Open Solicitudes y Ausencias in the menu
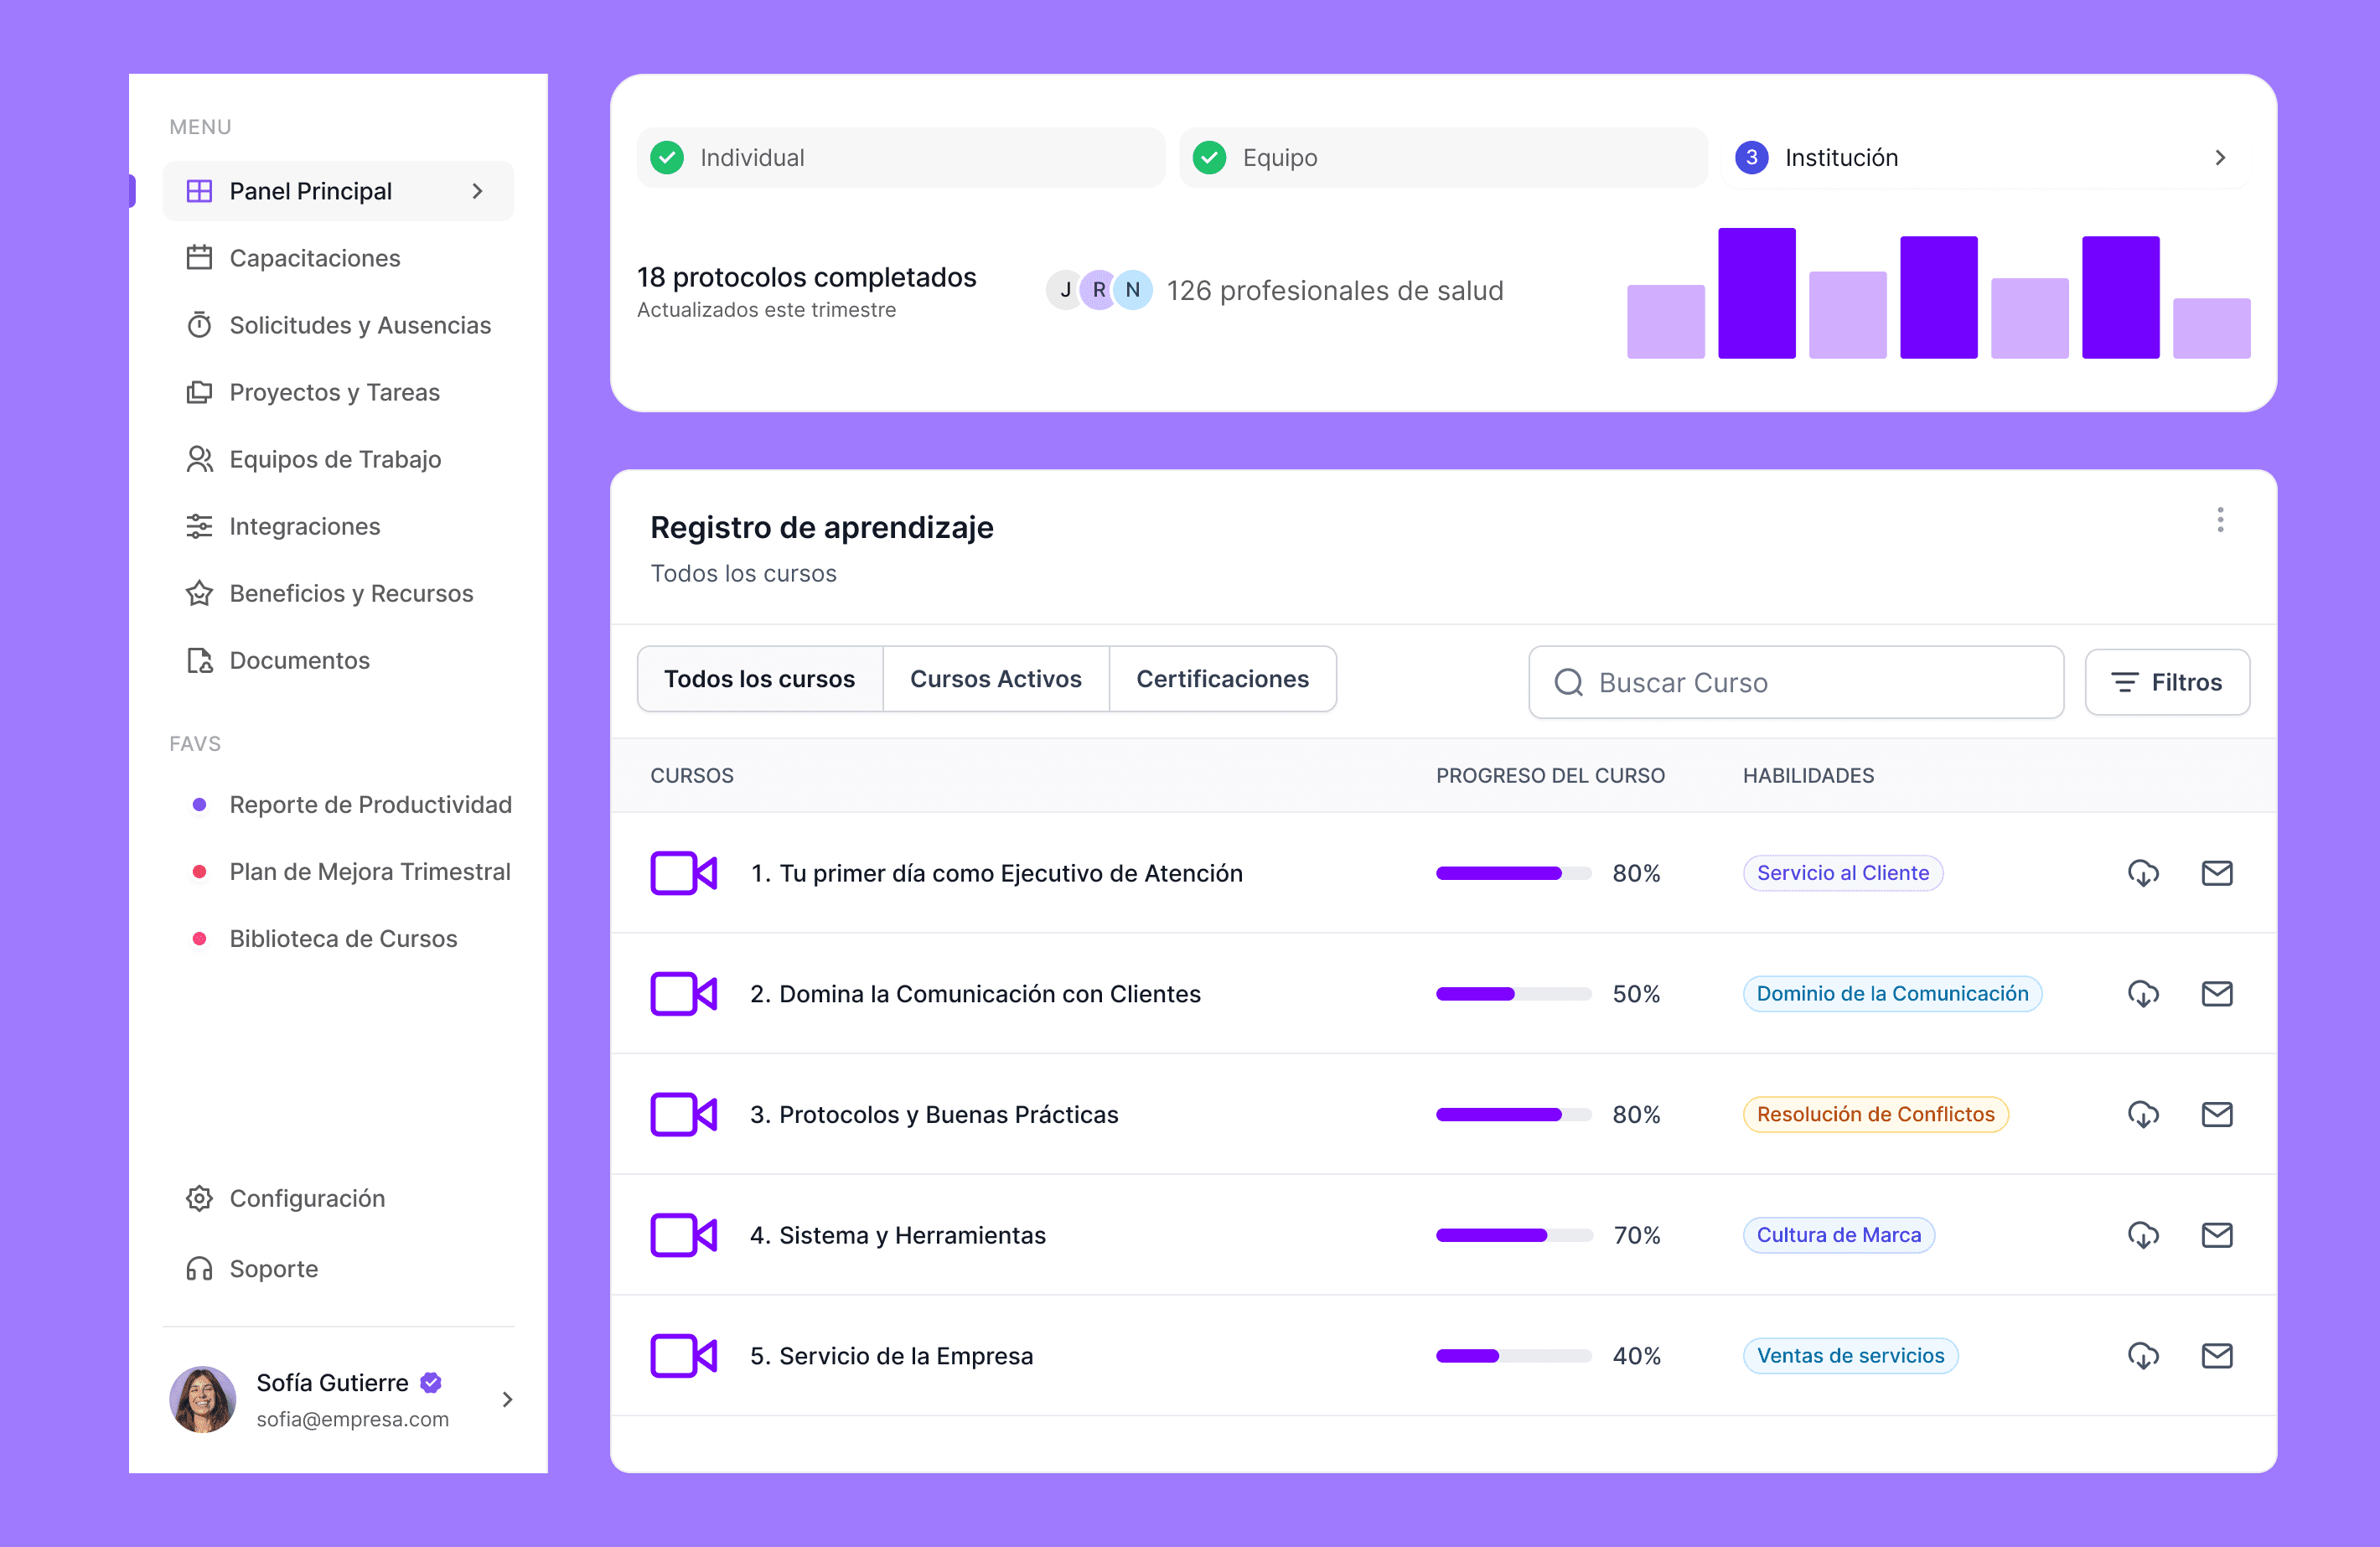Image resolution: width=2380 pixels, height=1547 pixels. point(338,325)
